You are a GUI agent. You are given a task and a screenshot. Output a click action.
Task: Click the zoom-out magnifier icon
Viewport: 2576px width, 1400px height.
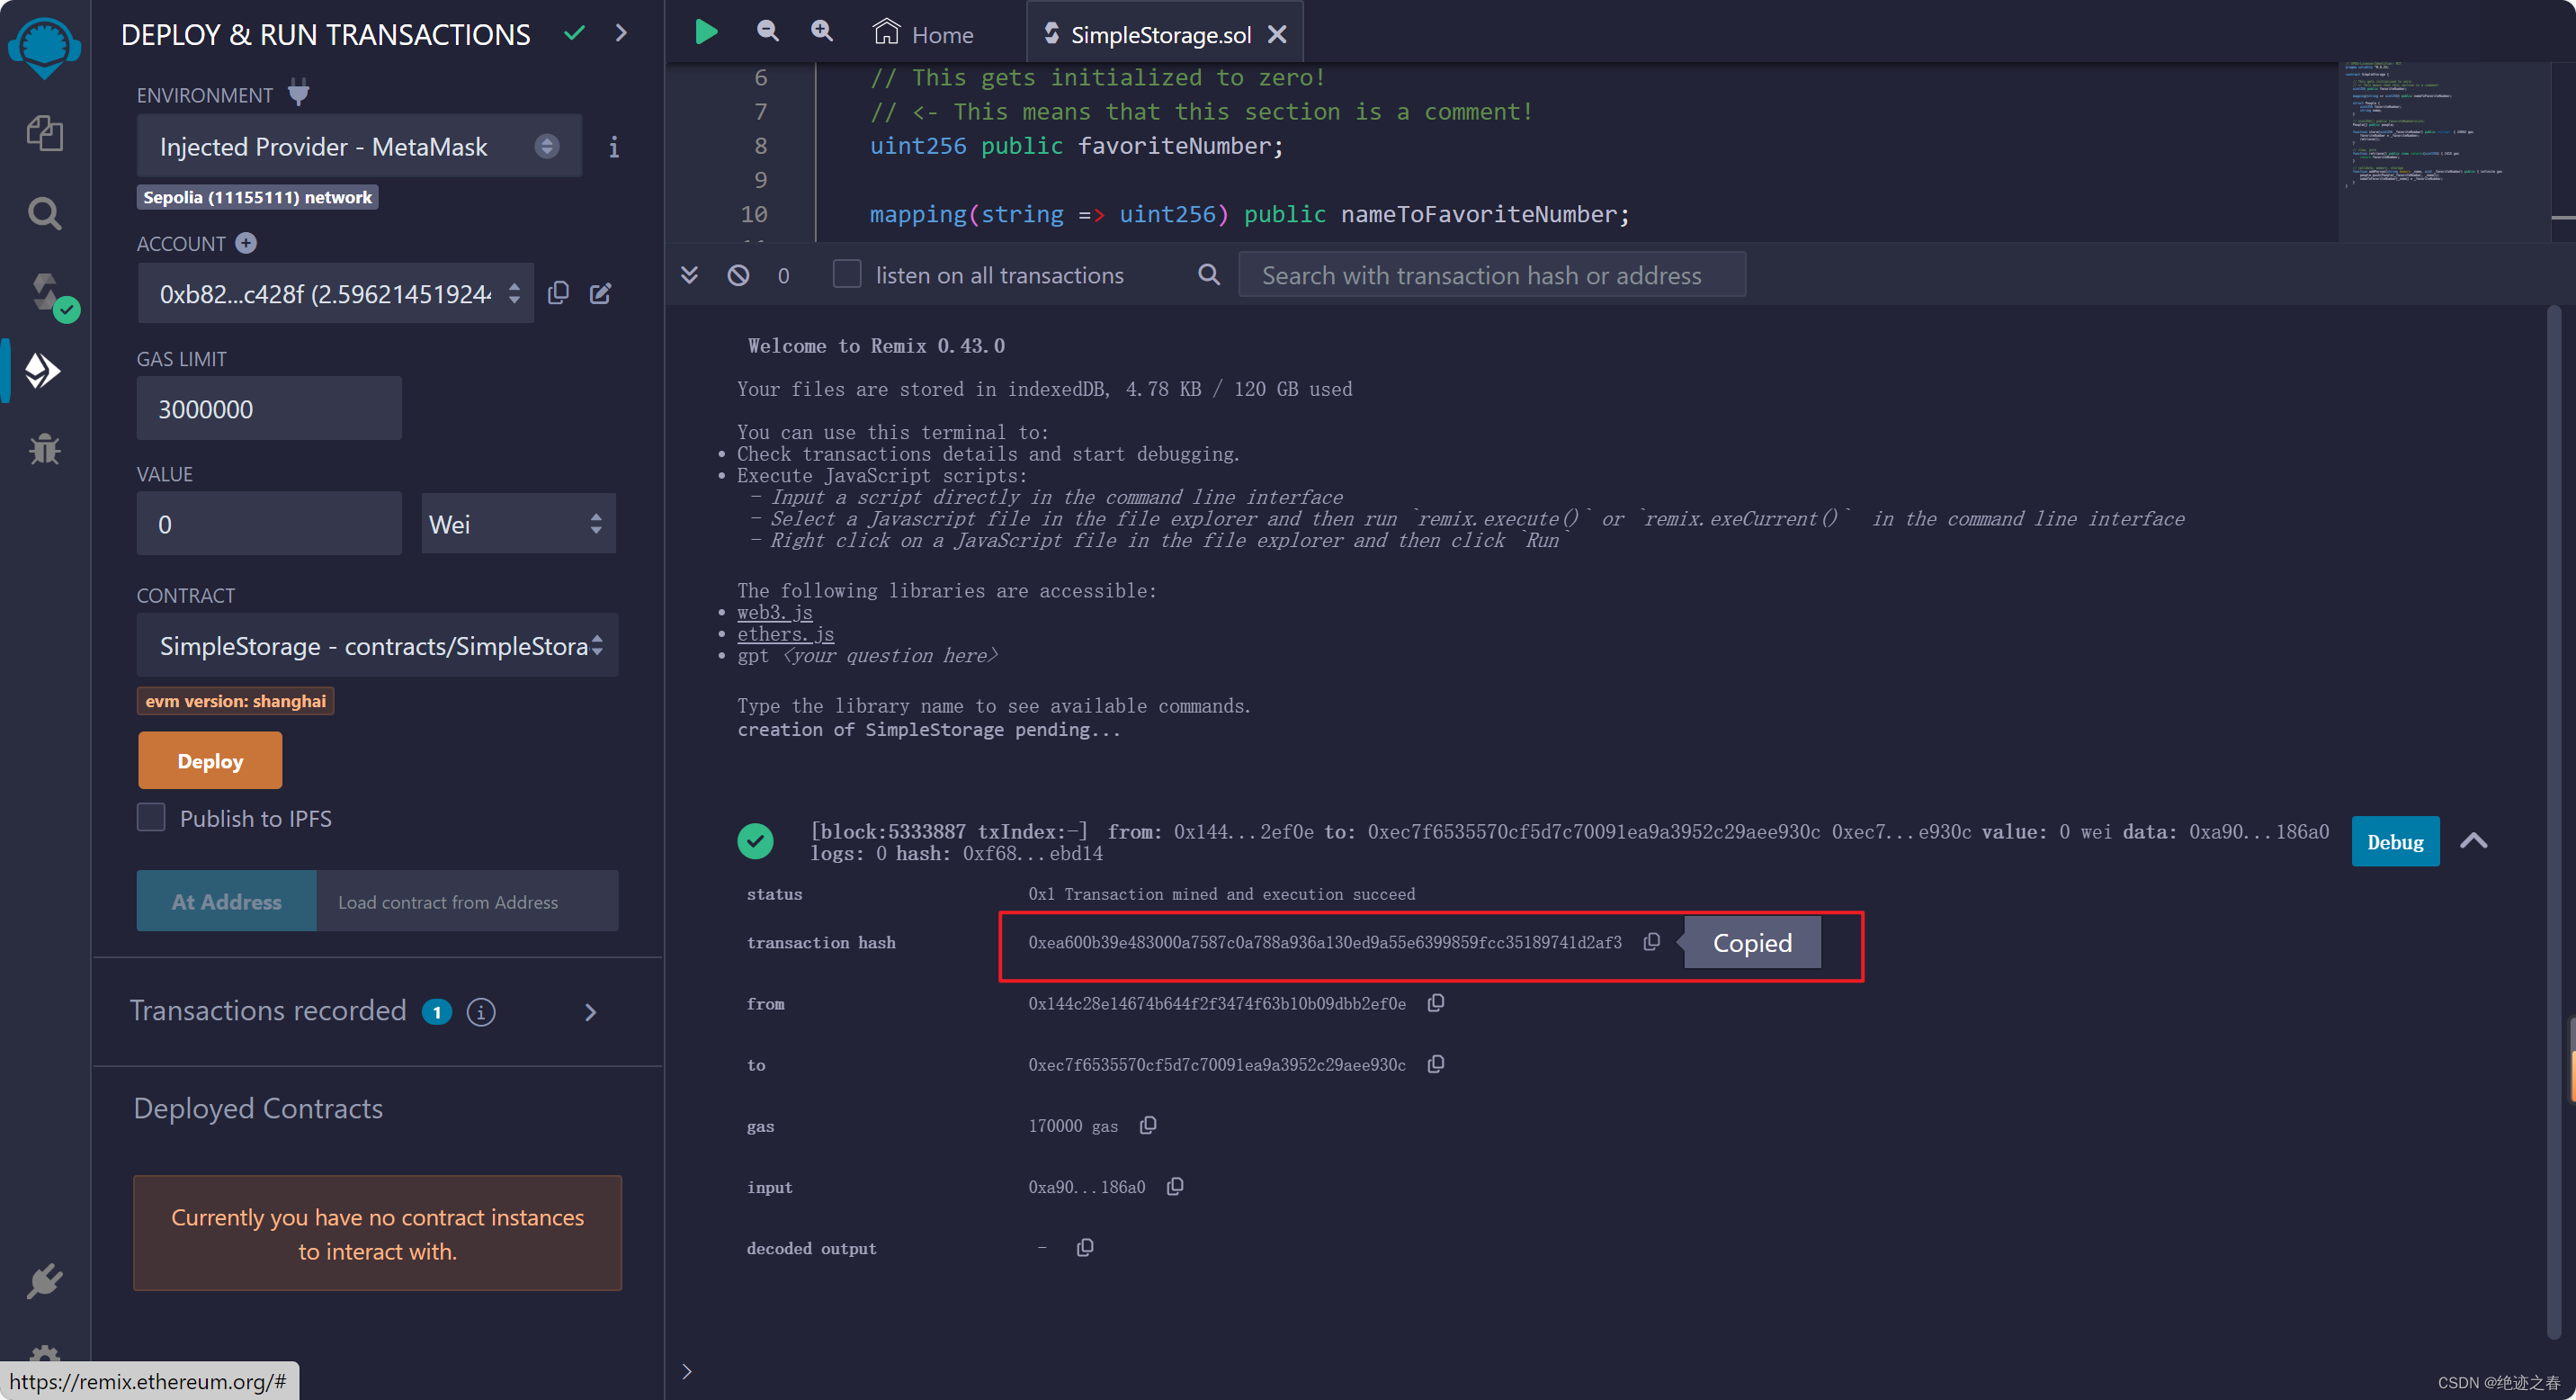[766, 31]
